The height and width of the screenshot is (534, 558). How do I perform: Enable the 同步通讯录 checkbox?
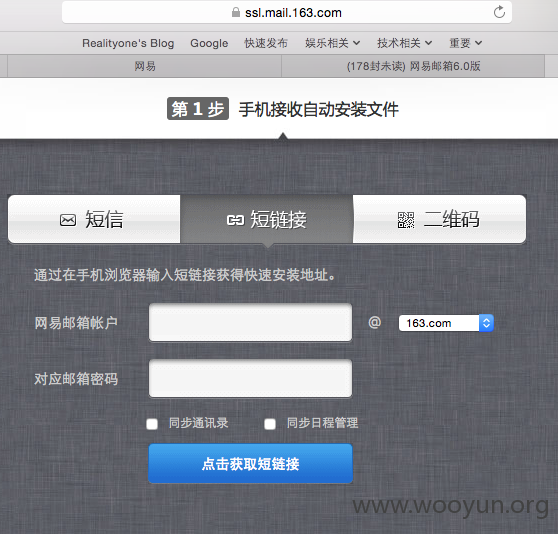click(152, 424)
